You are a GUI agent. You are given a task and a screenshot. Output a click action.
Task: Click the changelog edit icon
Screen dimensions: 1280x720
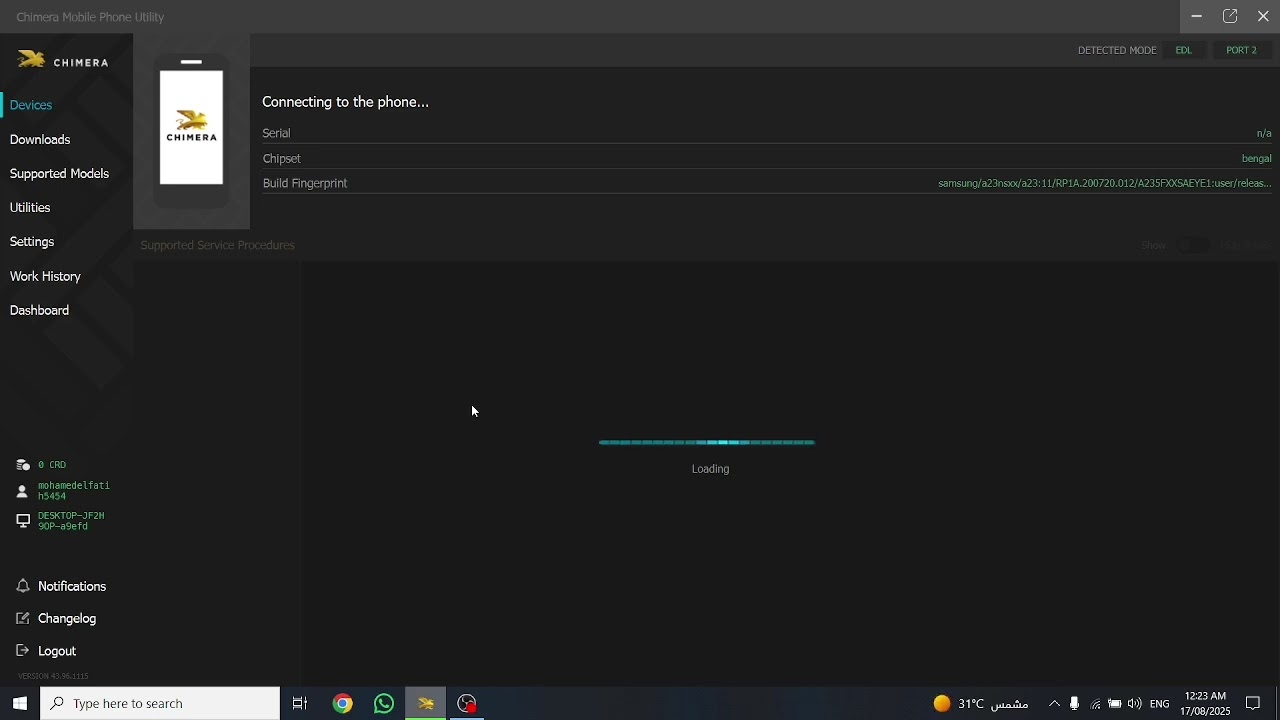click(x=23, y=619)
